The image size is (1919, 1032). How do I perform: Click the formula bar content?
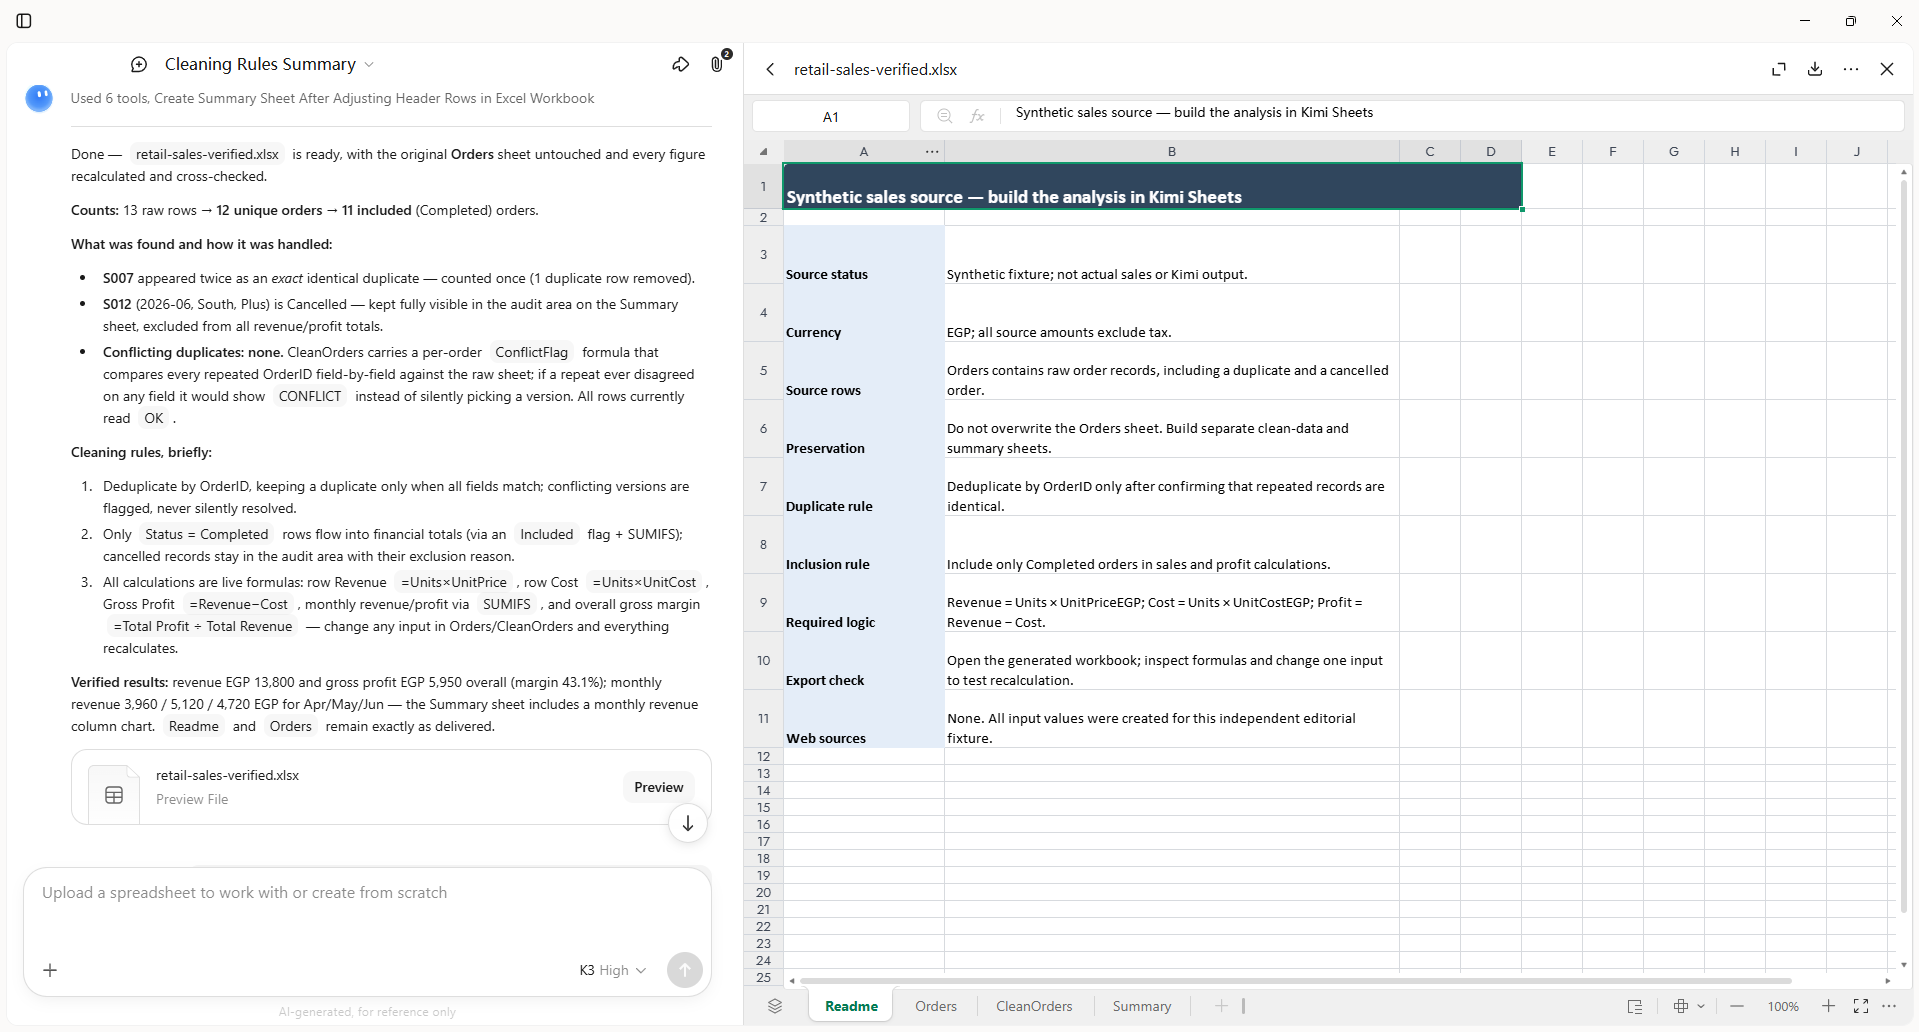click(x=1450, y=113)
